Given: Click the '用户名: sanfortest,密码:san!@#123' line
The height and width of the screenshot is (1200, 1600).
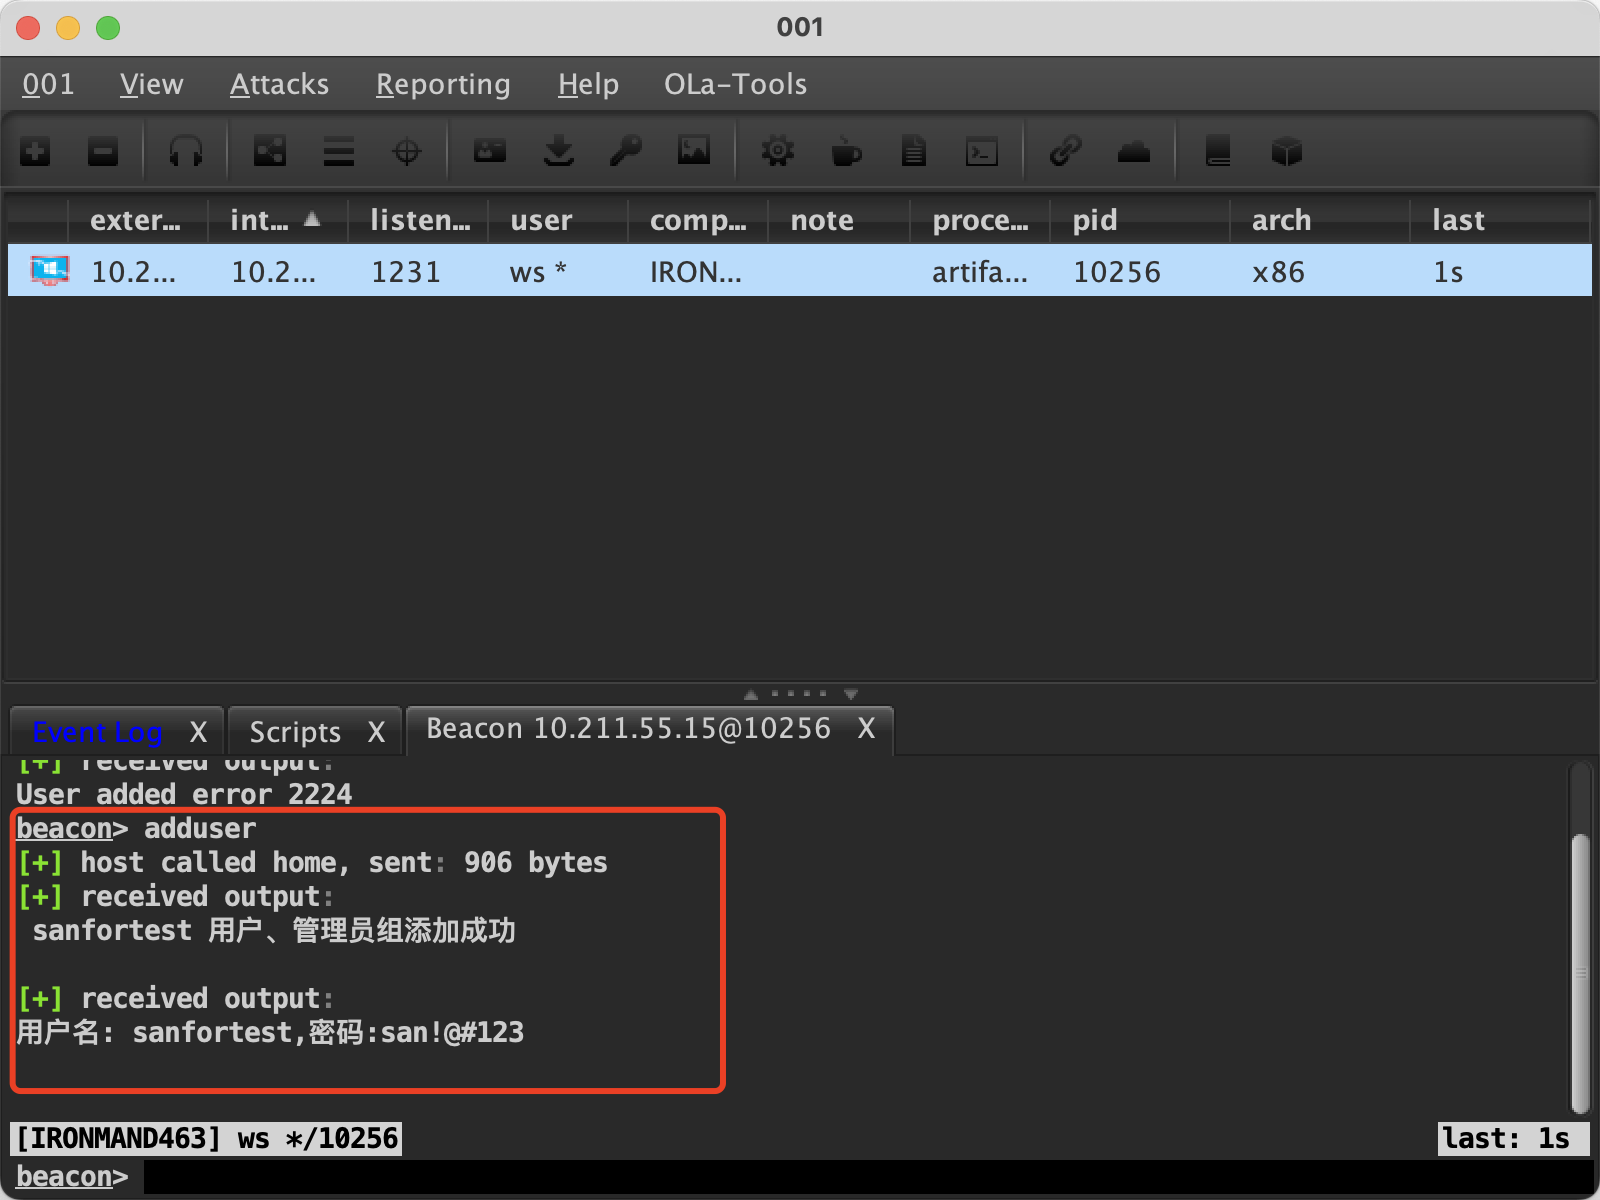Looking at the screenshot, I should pos(270,1032).
